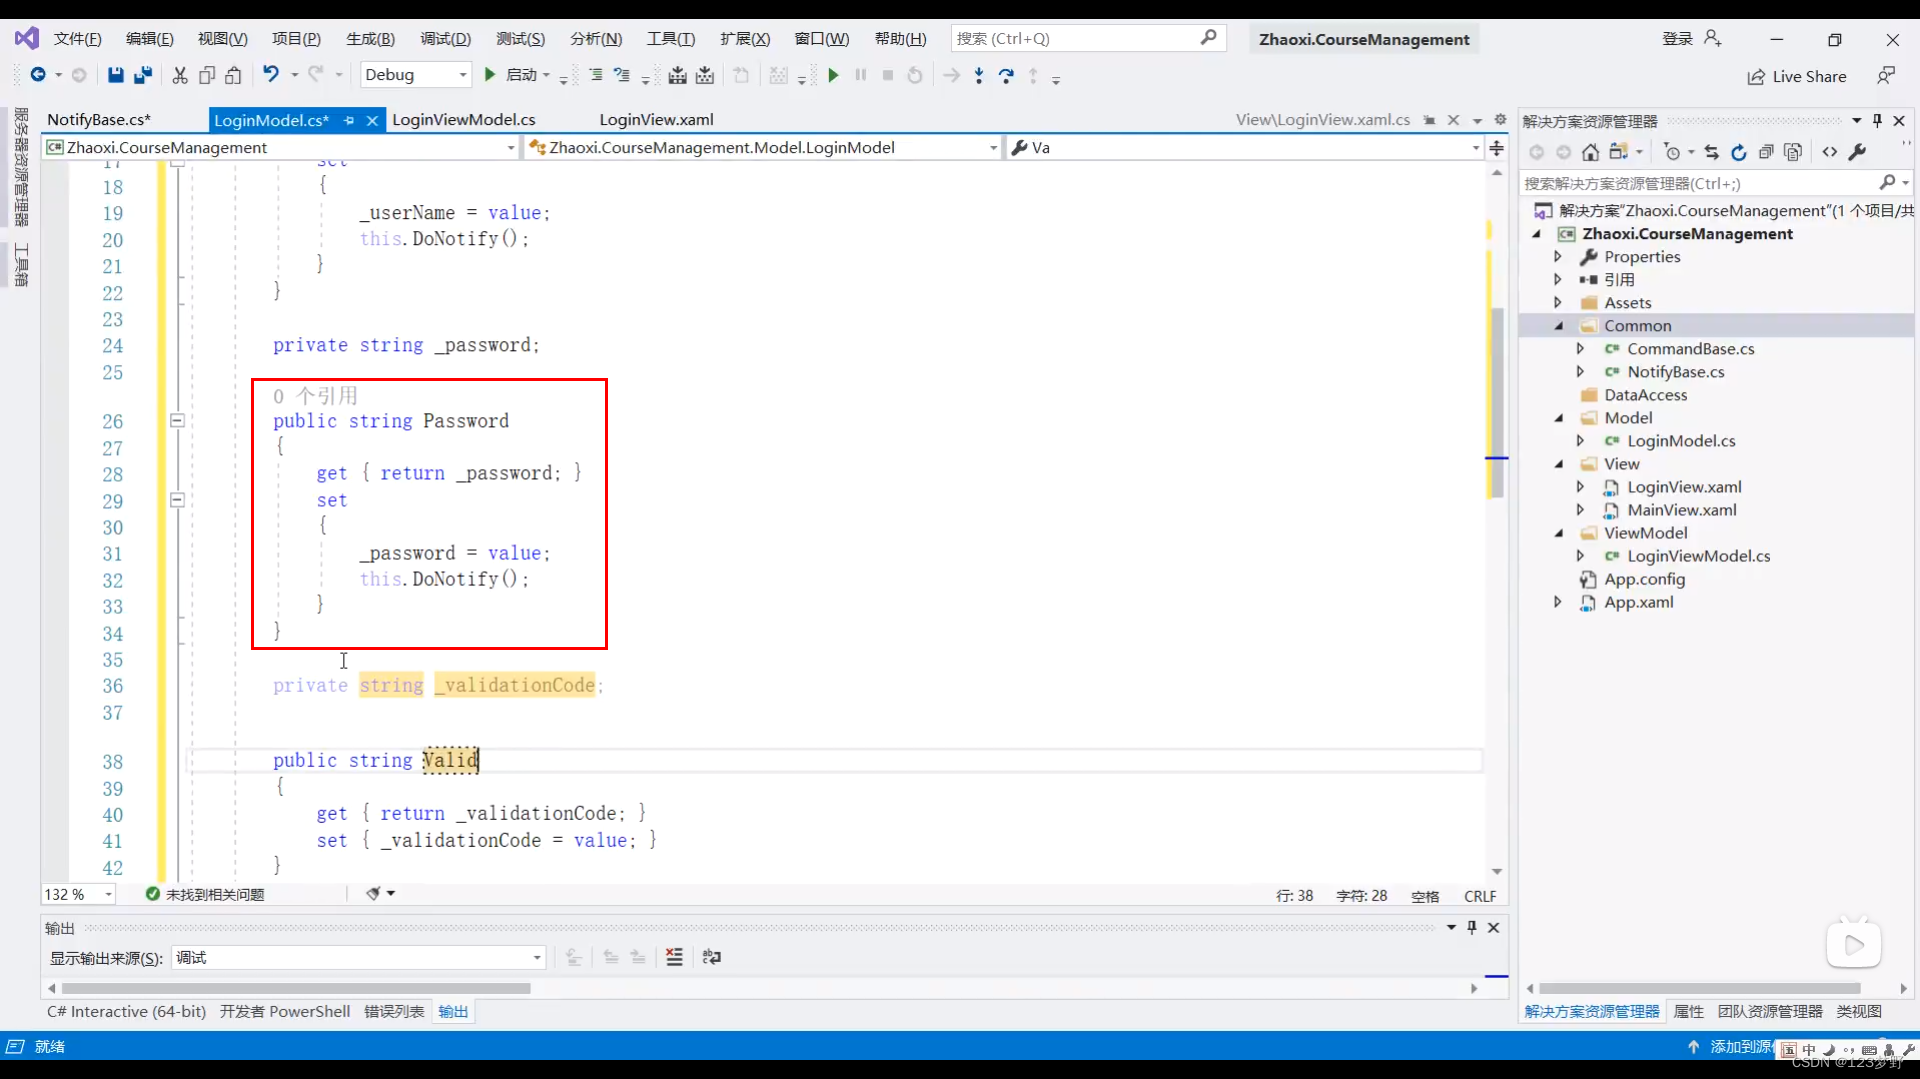Click the Solution Explorer search field
1920x1079 pixels.
[x=1699, y=183]
